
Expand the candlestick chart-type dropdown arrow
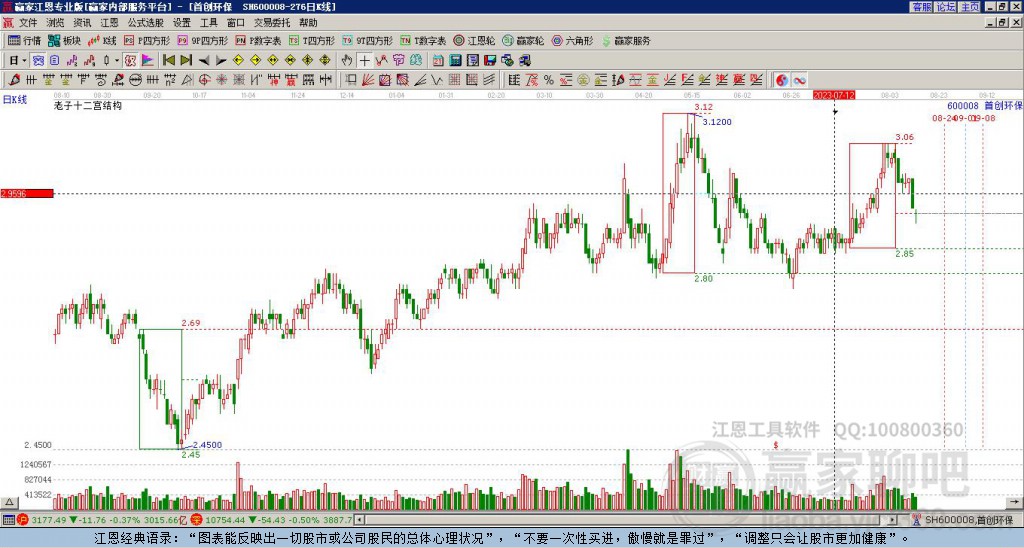[117, 60]
